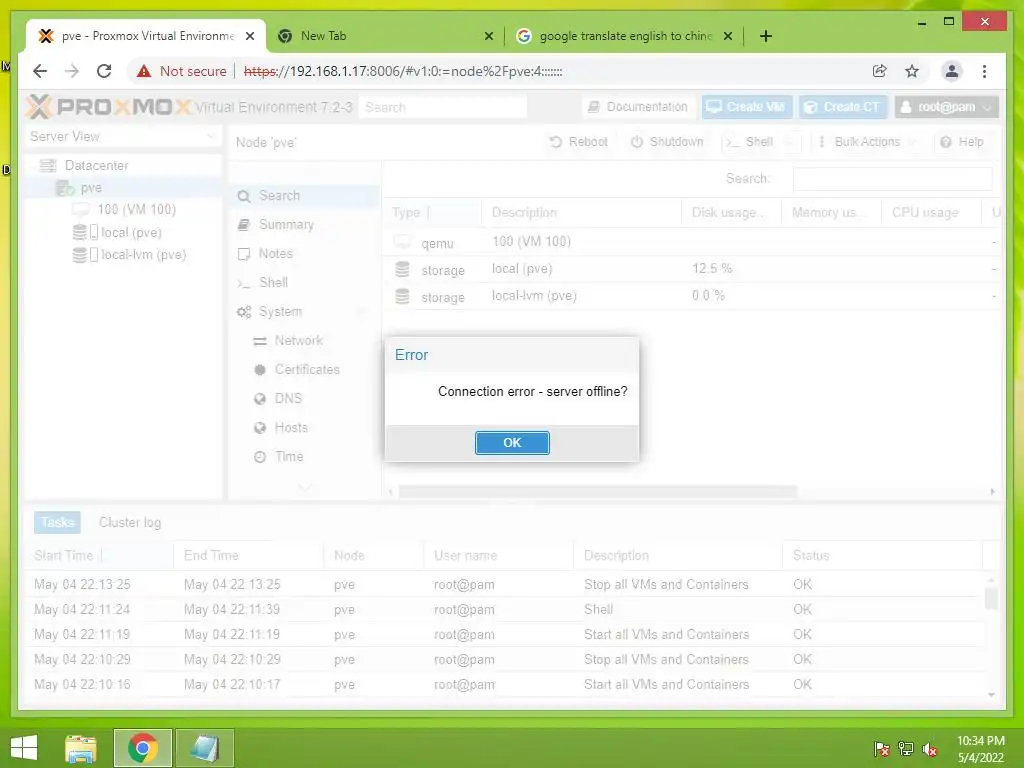Viewport: 1024px width, 768px height.
Task: Select storage local-lvm (pve) row
Action: point(691,296)
